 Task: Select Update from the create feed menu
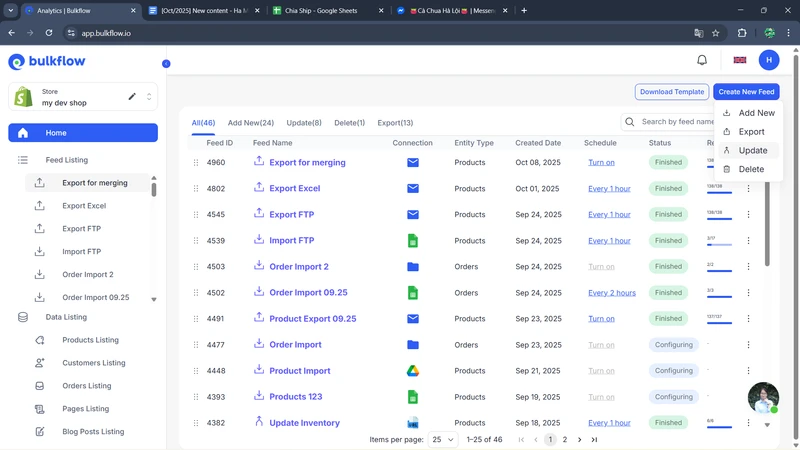click(x=752, y=151)
